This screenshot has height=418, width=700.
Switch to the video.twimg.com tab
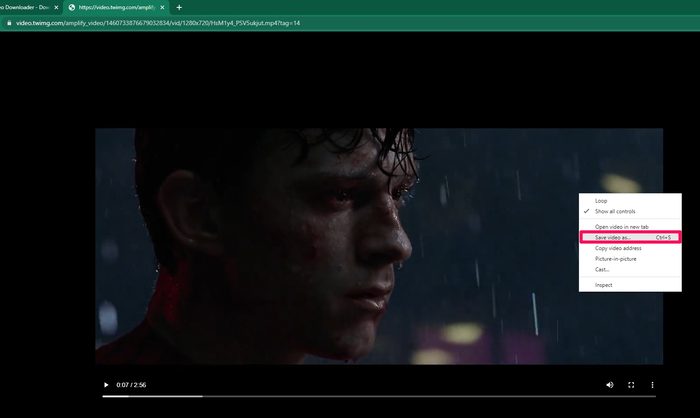click(x=116, y=8)
